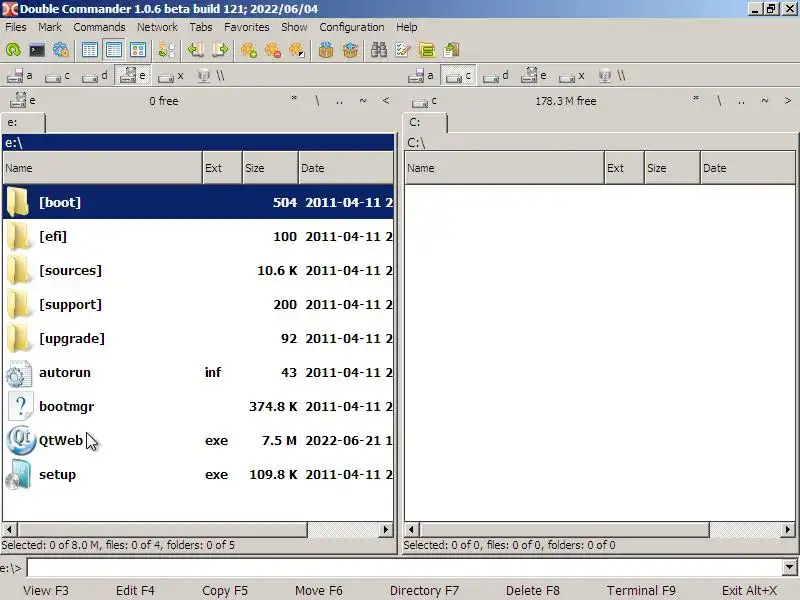
Task: Select drive a in left drive bar
Action: [20, 76]
